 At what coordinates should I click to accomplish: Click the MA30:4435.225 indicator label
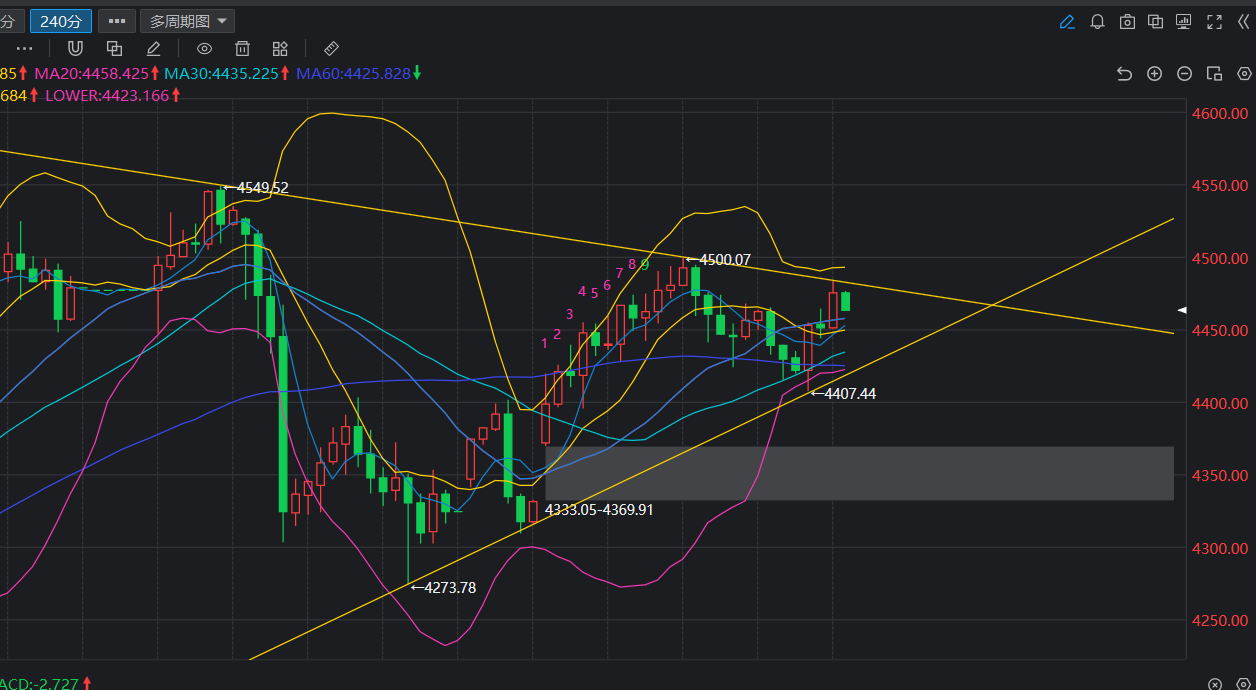(221, 73)
